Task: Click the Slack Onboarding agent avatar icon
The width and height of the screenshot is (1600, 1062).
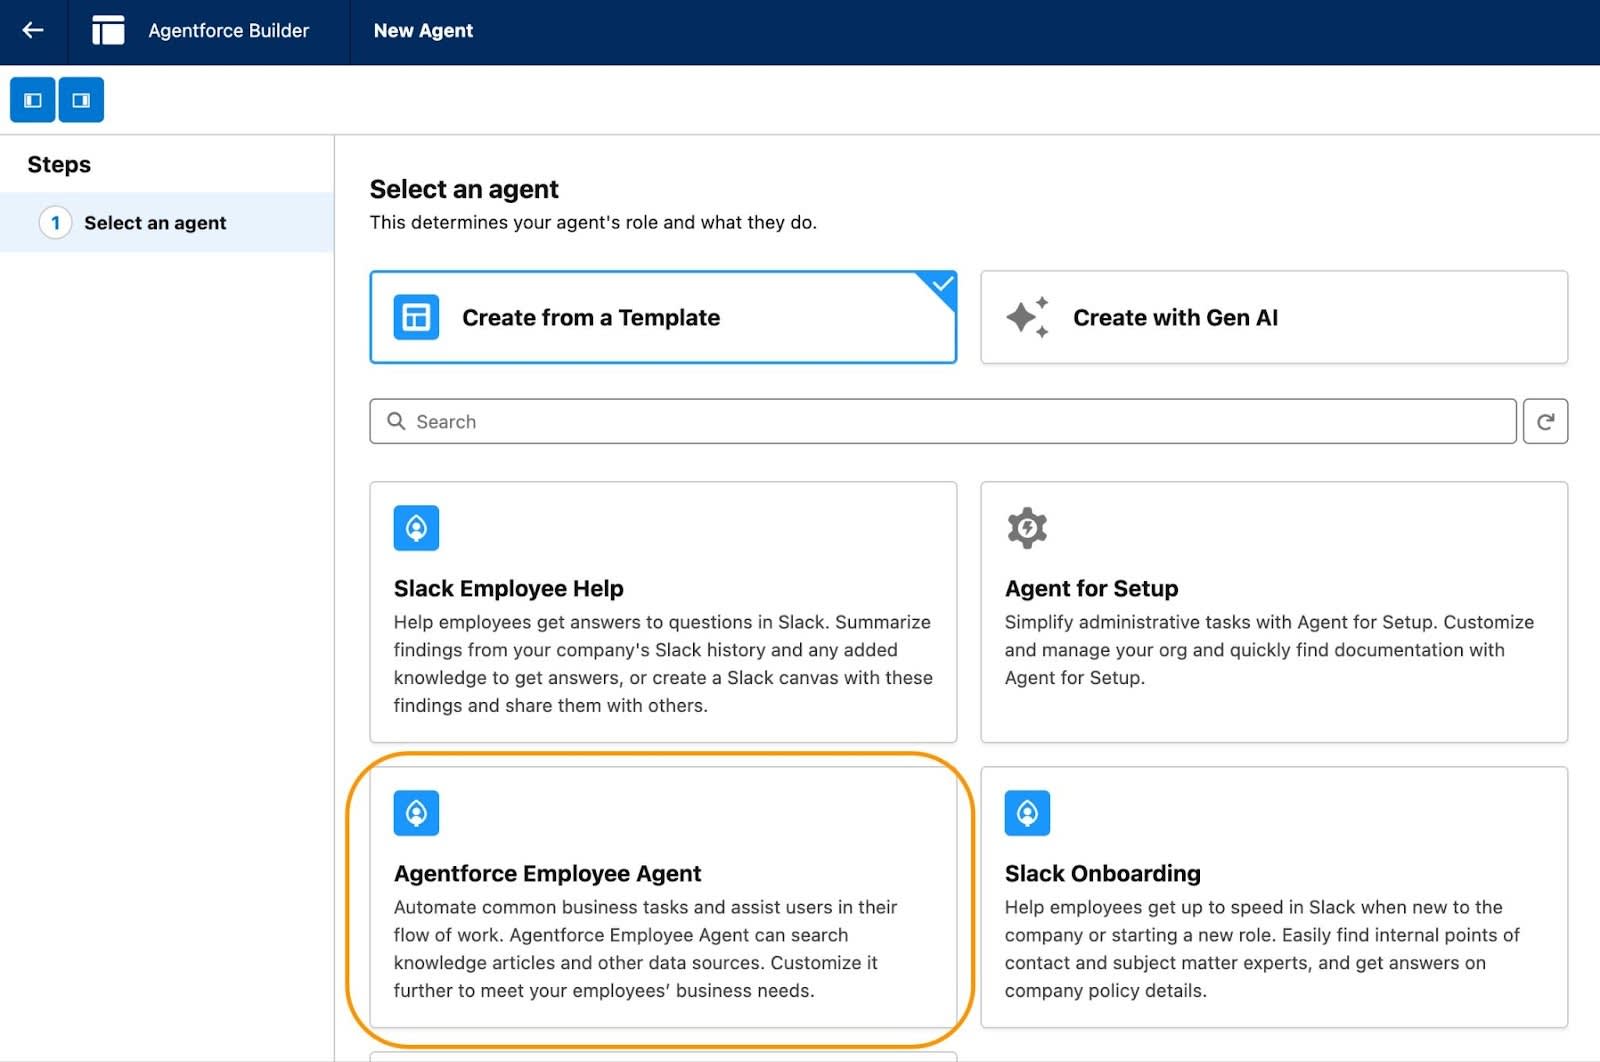Action: 1028,813
